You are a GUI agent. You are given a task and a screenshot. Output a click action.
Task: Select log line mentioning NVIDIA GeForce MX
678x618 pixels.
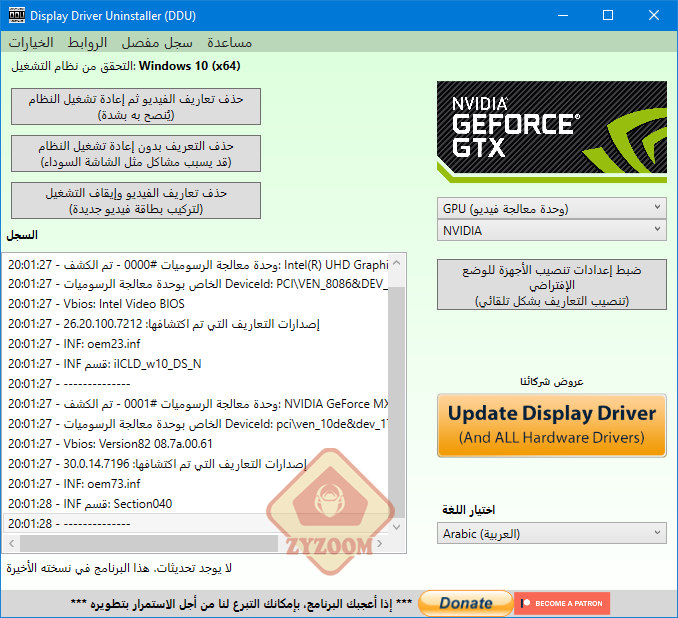click(x=196, y=404)
